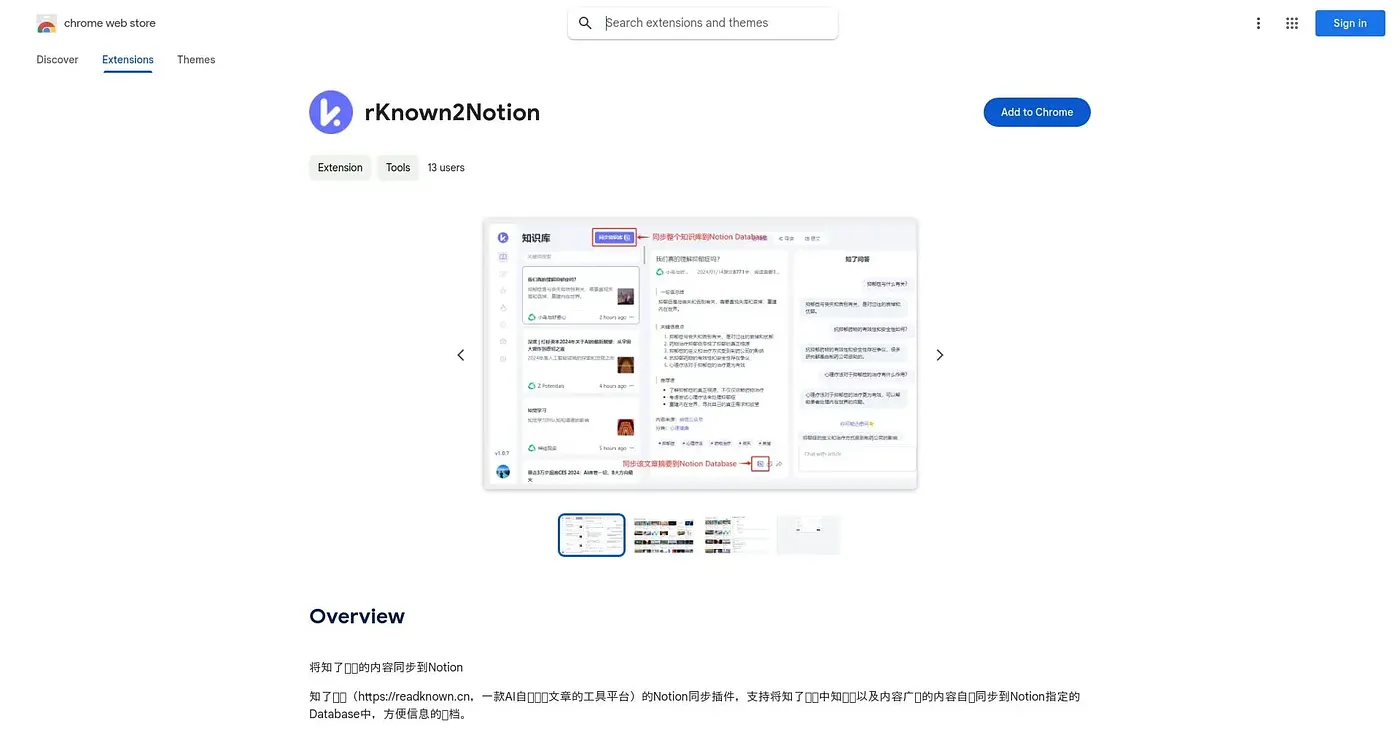Click the Tools category chip
This screenshot has width=1400, height=729.
click(x=398, y=167)
